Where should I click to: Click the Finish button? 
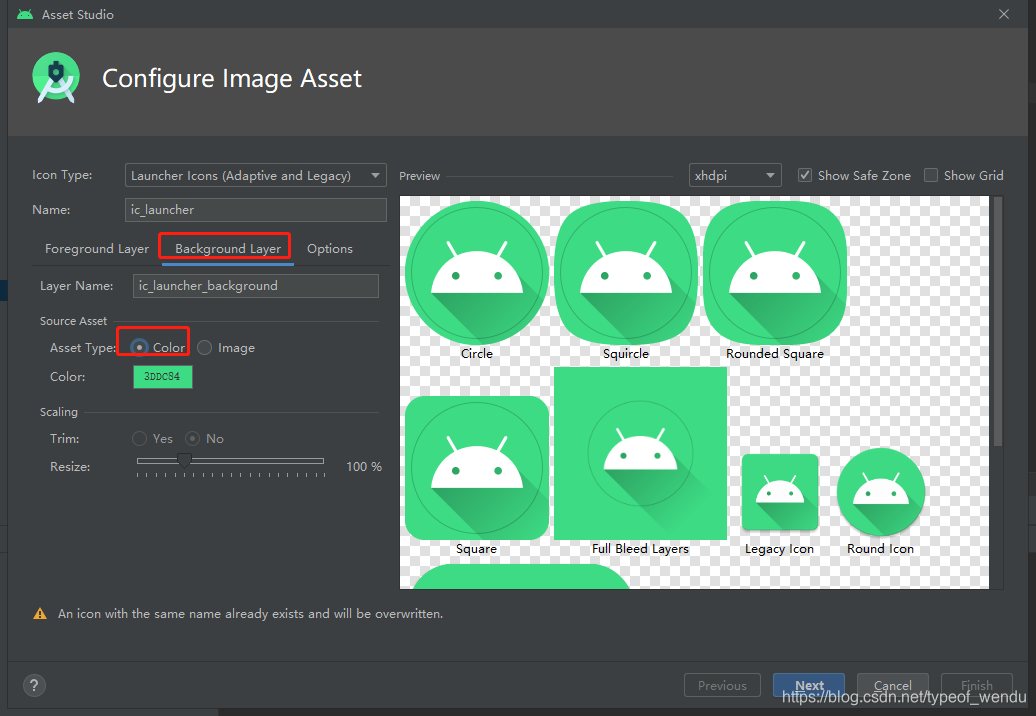coord(977,685)
